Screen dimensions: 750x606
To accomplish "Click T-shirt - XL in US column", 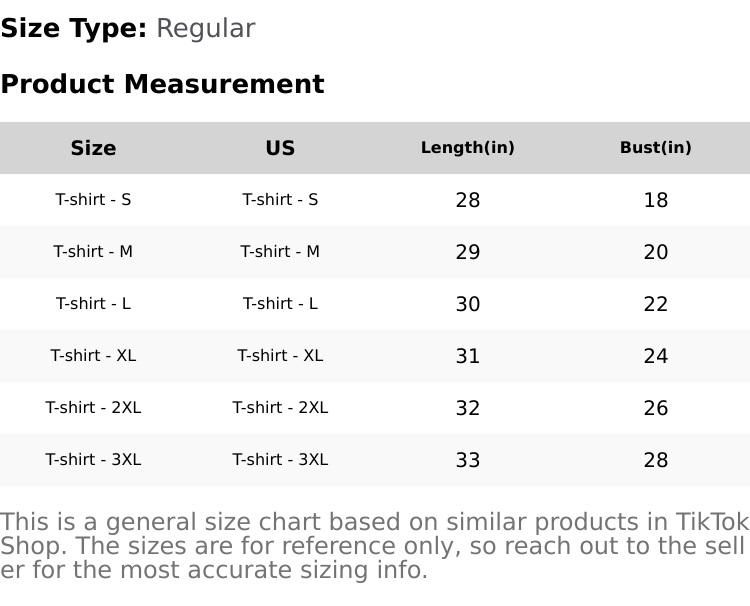I will click(x=280, y=356).
